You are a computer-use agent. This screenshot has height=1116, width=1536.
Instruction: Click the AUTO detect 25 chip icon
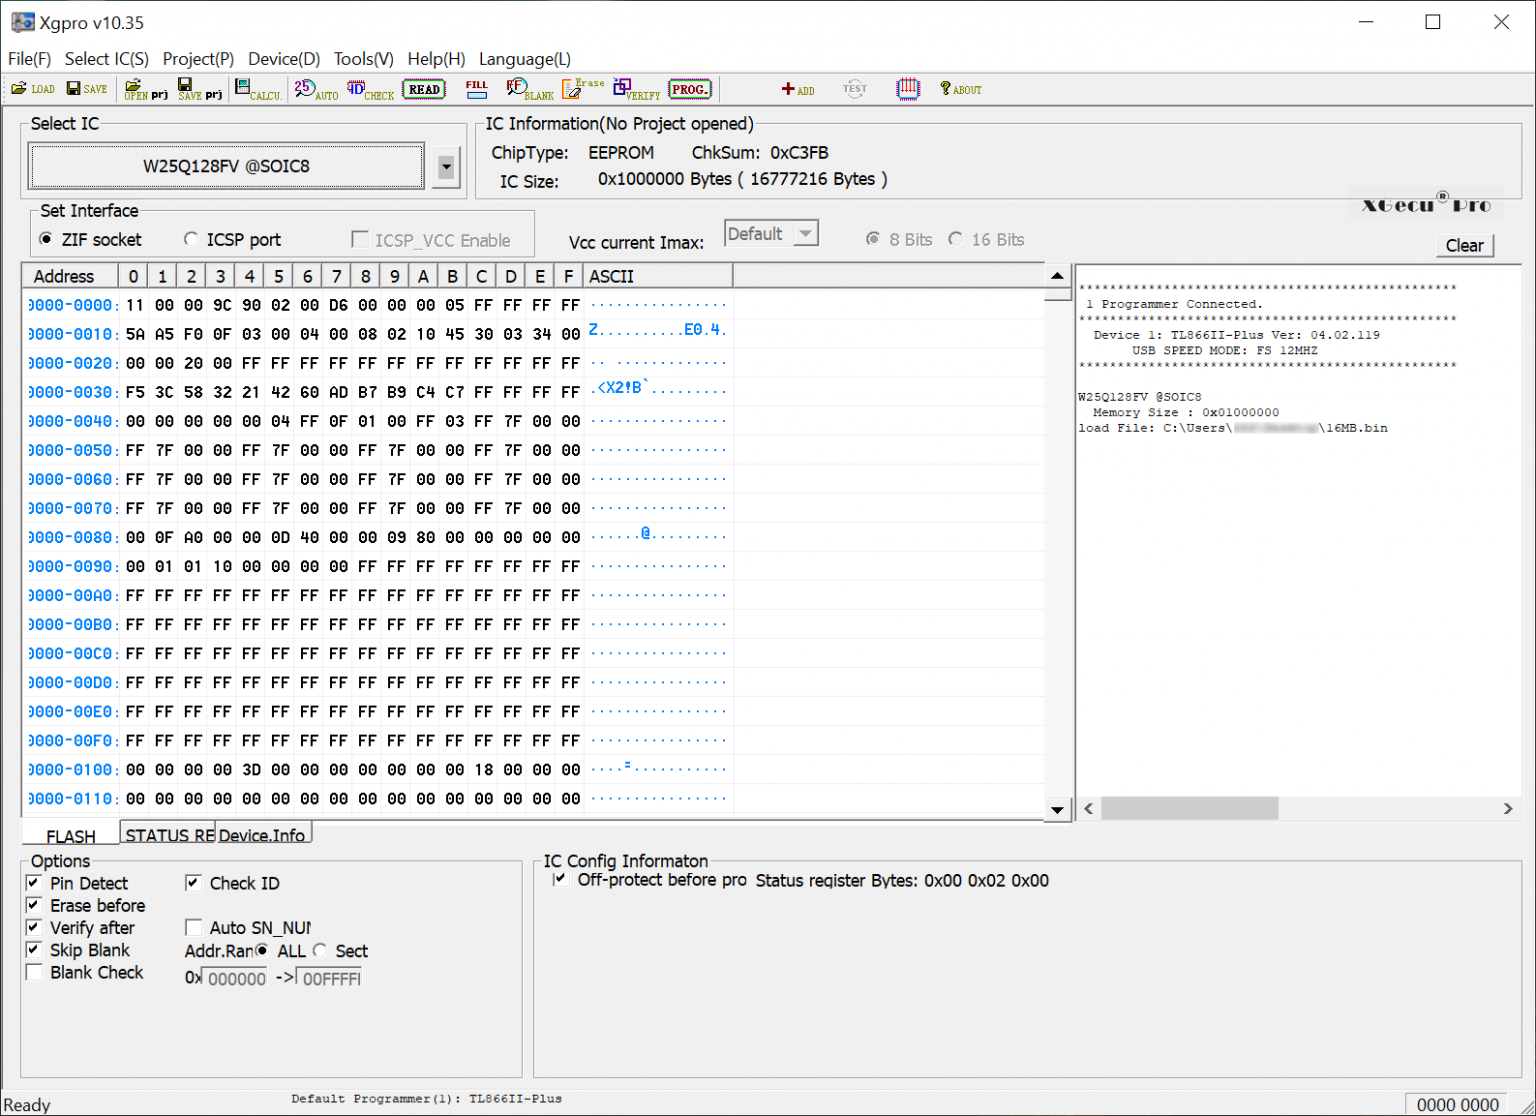[316, 89]
